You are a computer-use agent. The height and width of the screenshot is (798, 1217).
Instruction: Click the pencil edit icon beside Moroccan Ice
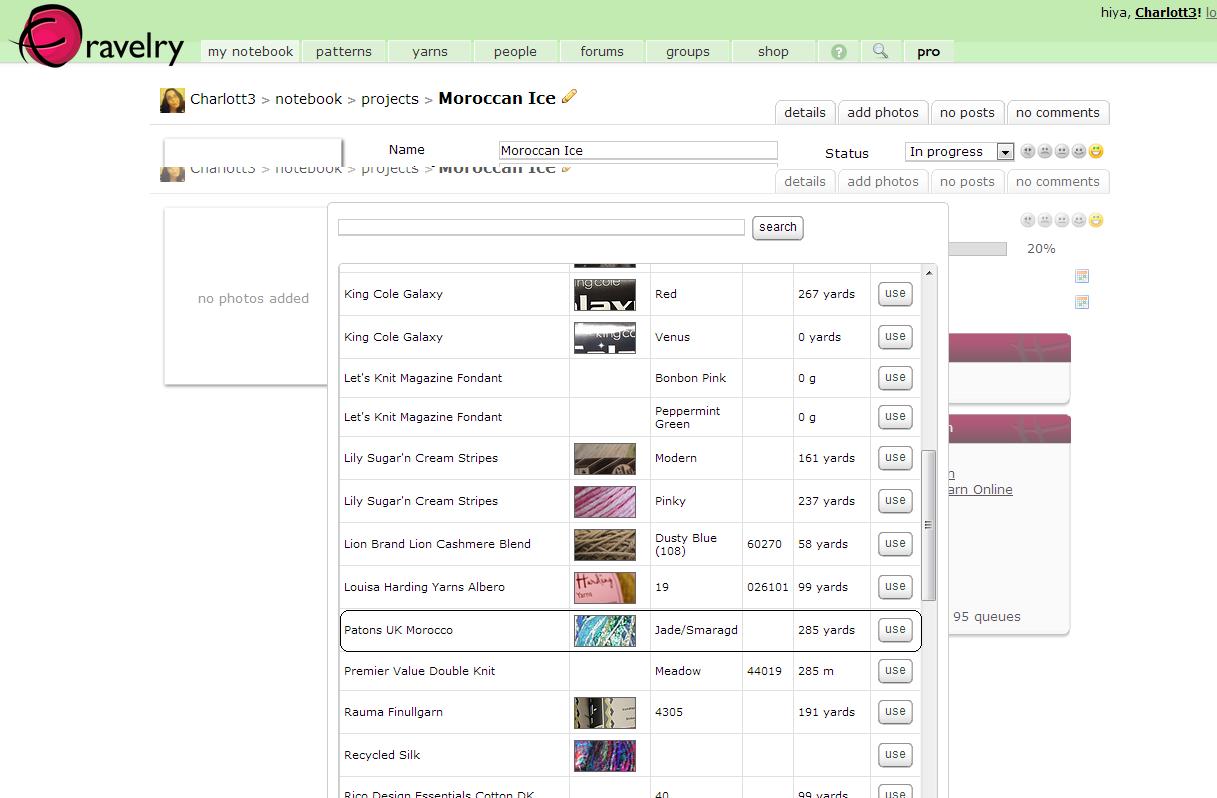(x=570, y=96)
